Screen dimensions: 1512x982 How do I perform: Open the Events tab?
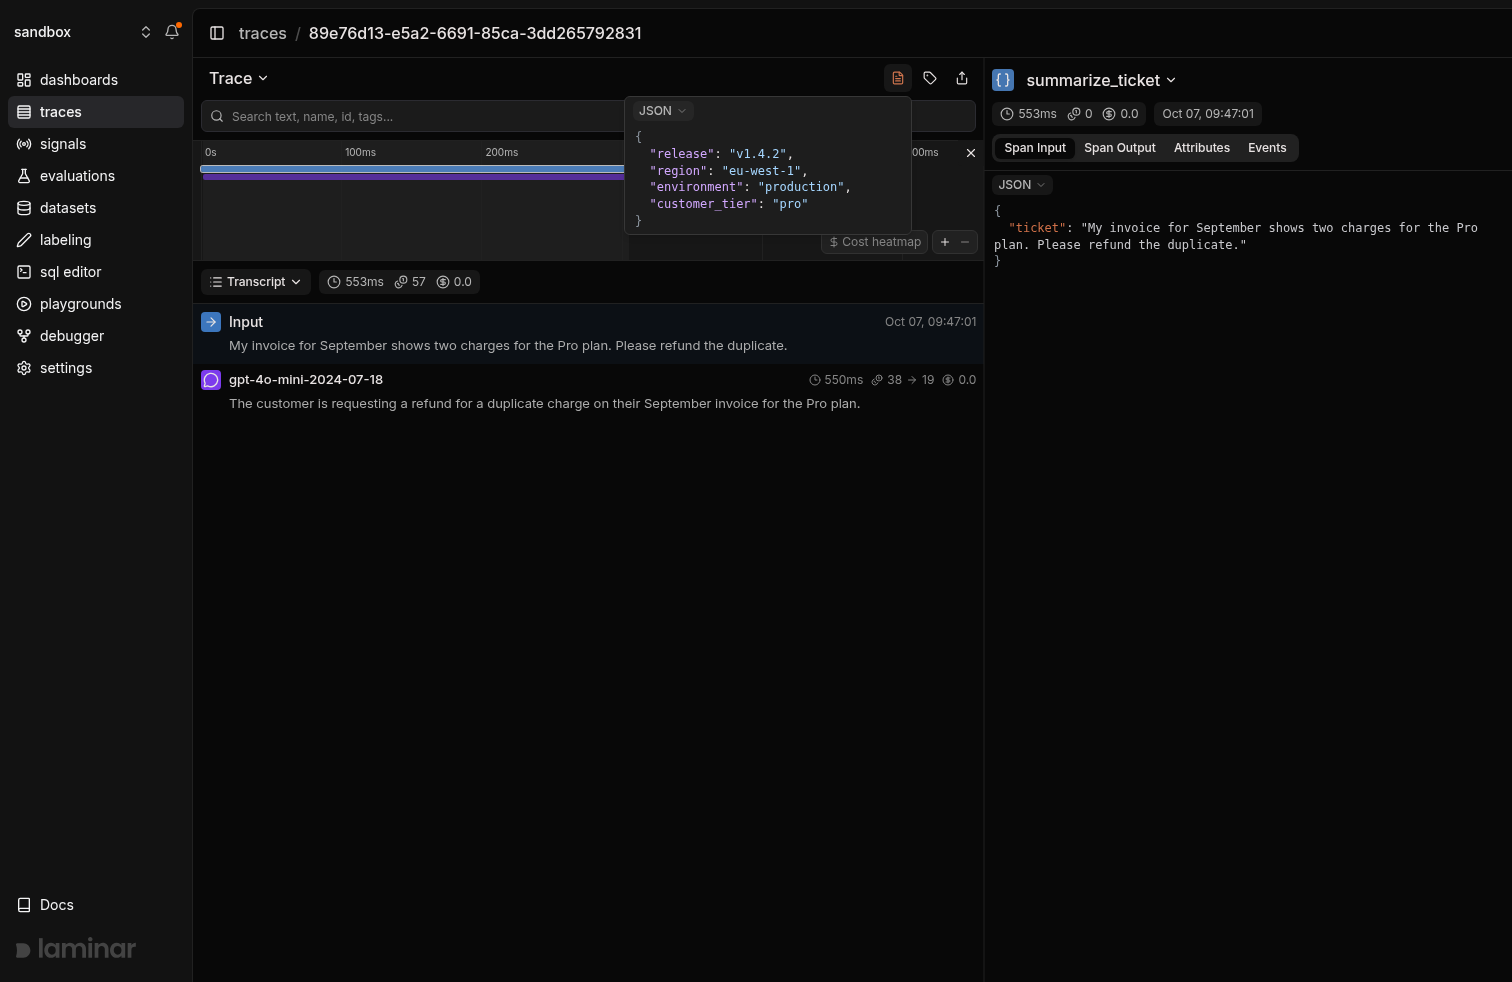(1267, 148)
